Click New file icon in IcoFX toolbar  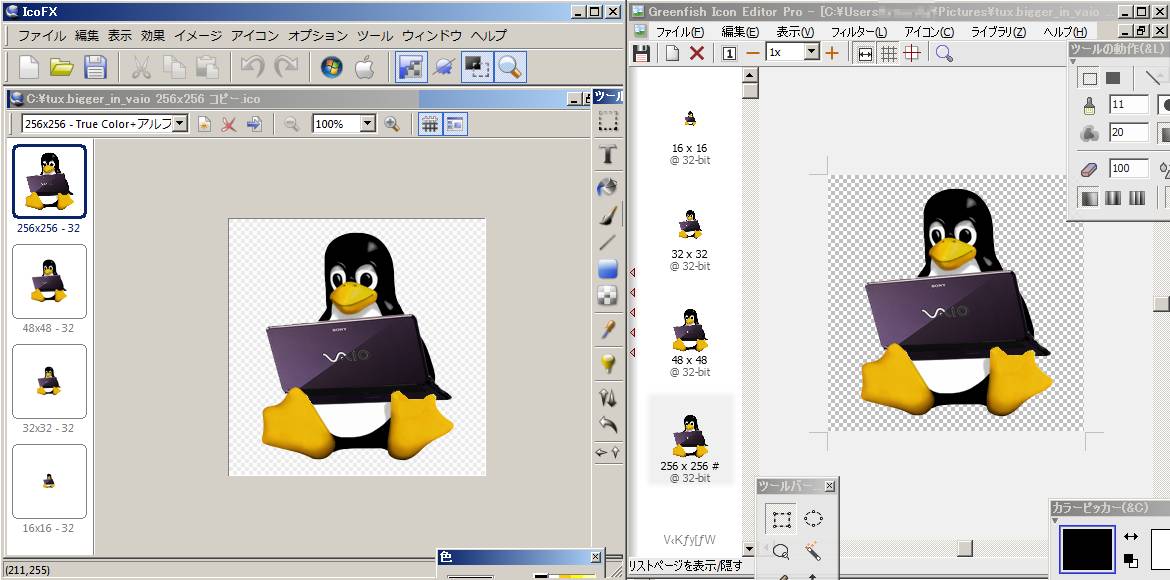click(x=28, y=67)
